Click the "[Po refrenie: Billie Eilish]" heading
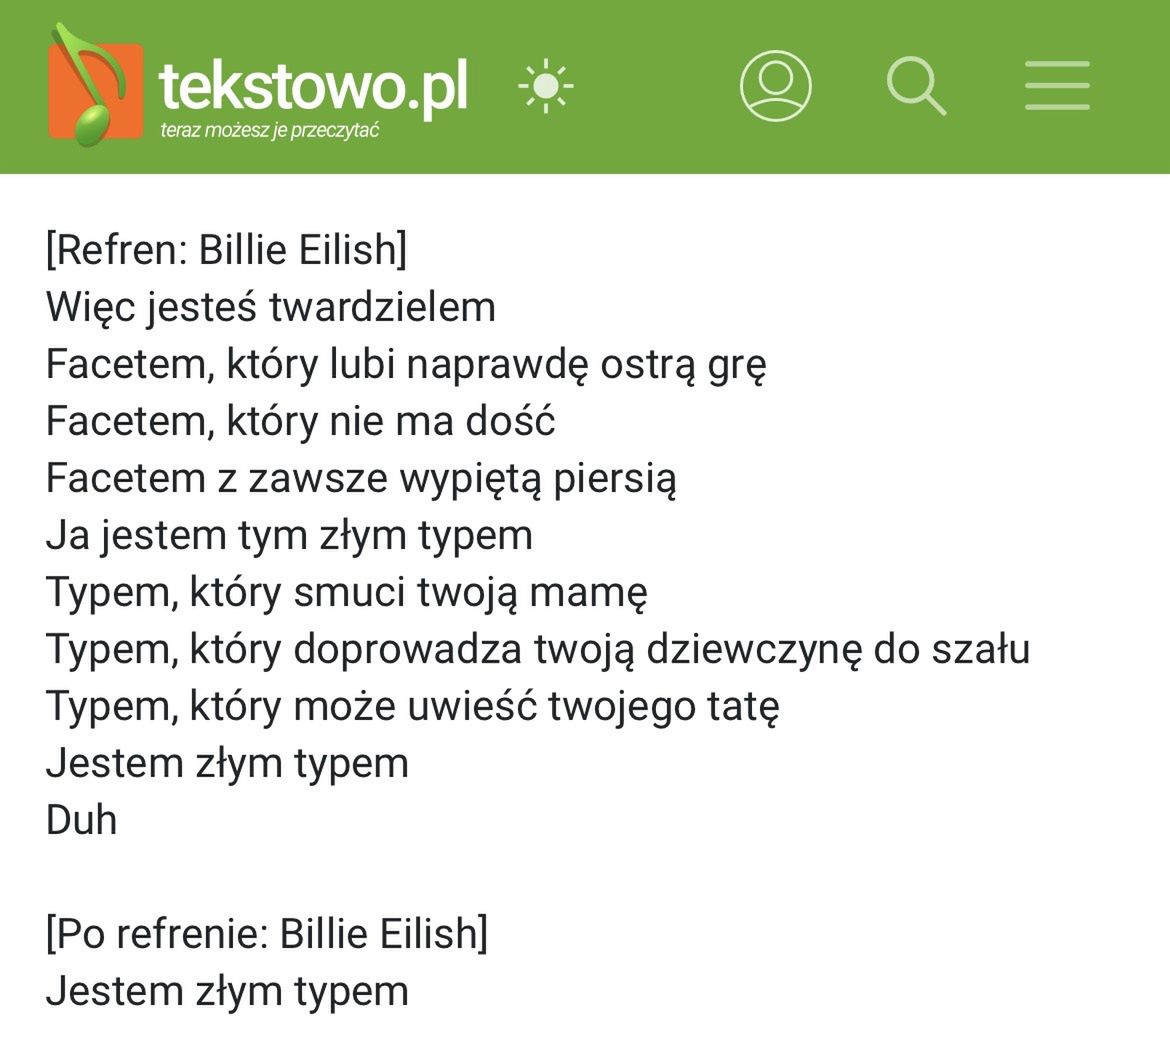 (266, 934)
